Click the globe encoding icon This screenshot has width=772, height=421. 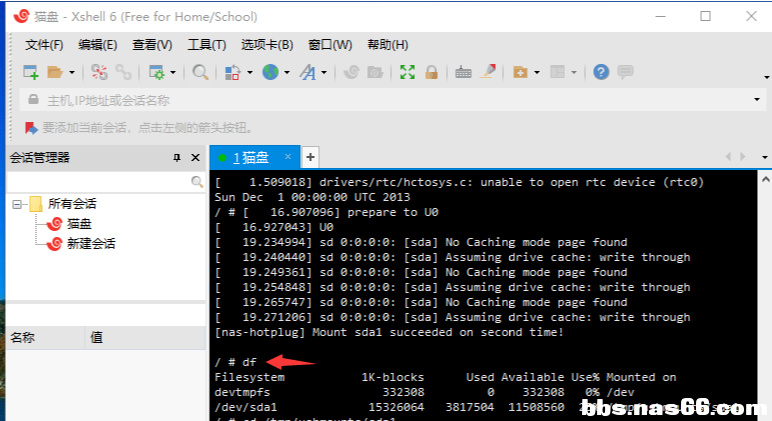[x=270, y=72]
